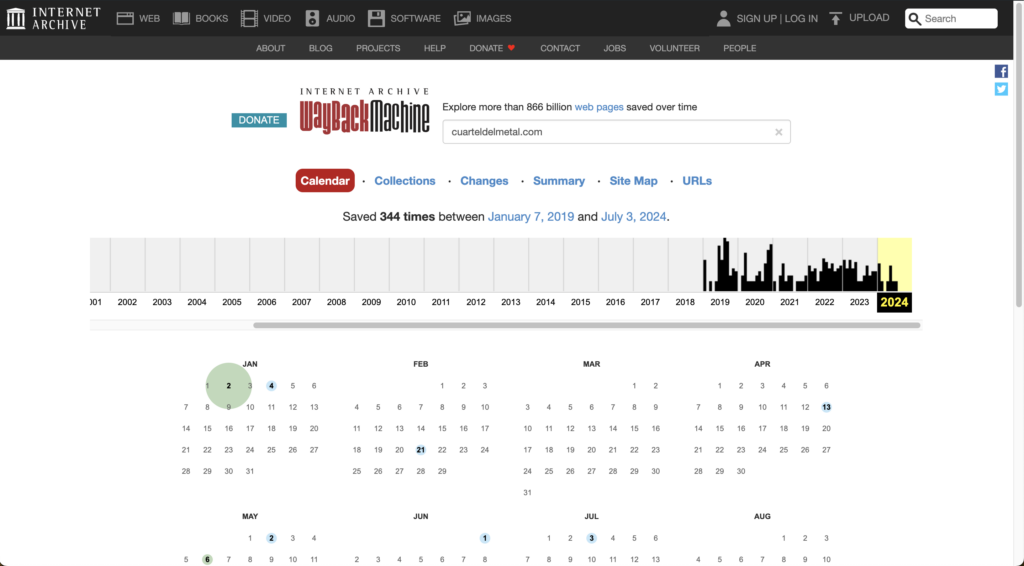
Task: Open the July 3, 2024 capture link
Action: pyautogui.click(x=633, y=217)
